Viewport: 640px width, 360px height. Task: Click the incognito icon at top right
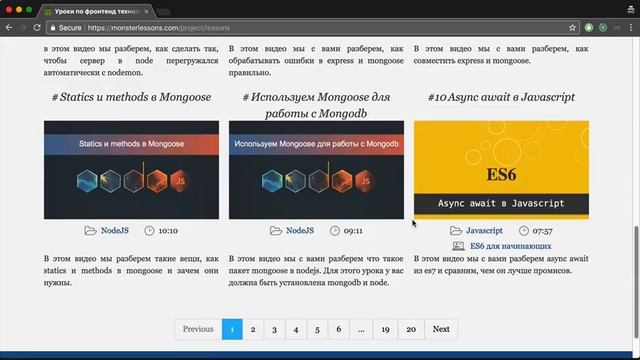(631, 10)
